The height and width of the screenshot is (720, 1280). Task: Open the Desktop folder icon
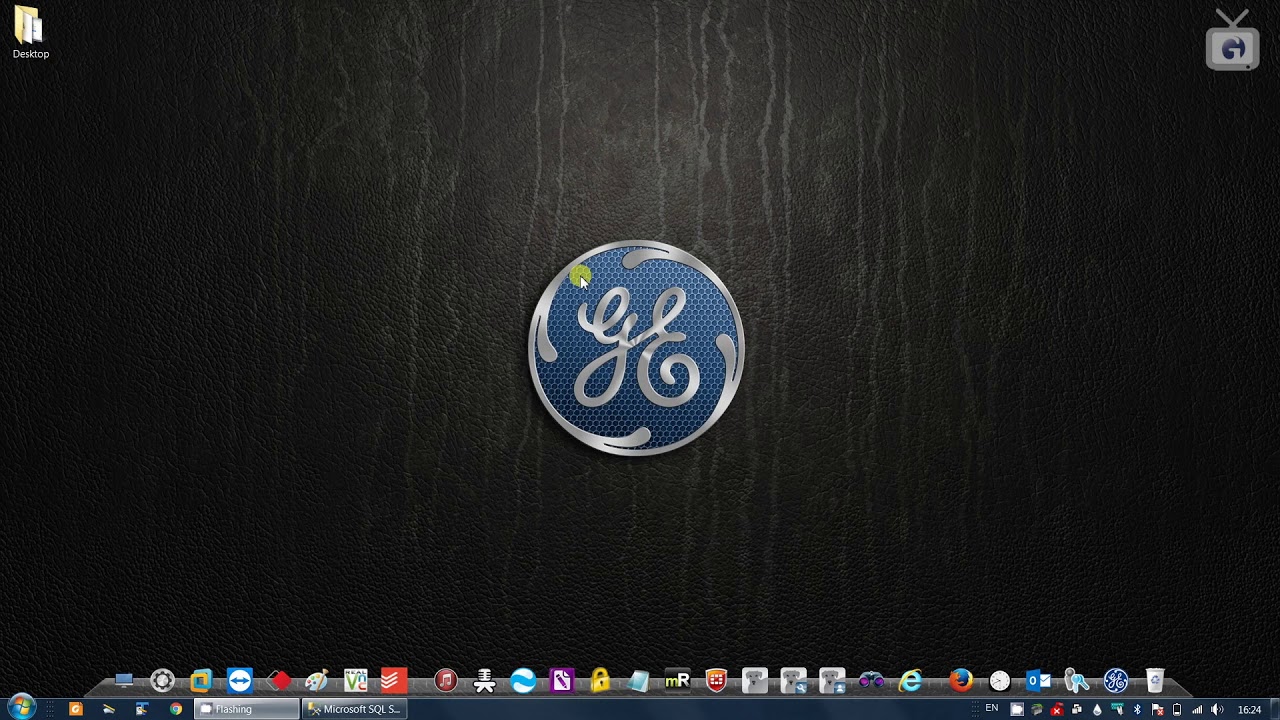click(30, 32)
